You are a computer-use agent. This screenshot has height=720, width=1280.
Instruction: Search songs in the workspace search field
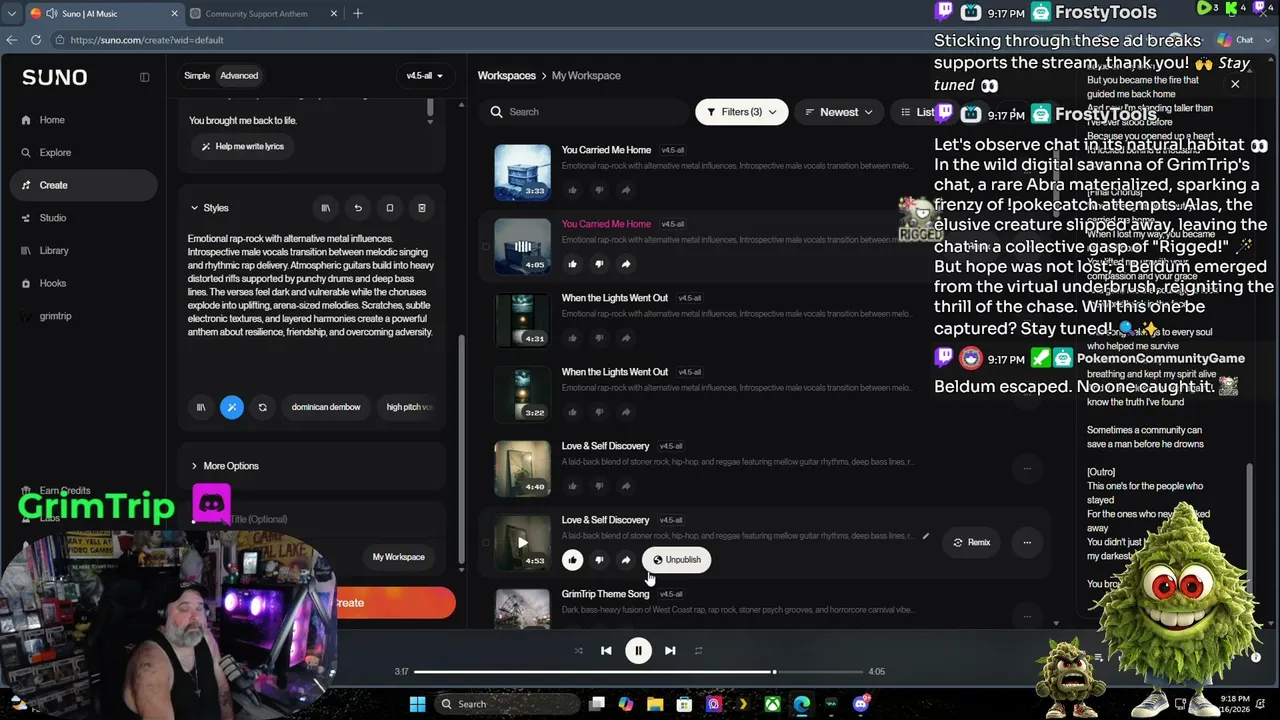coord(583,112)
